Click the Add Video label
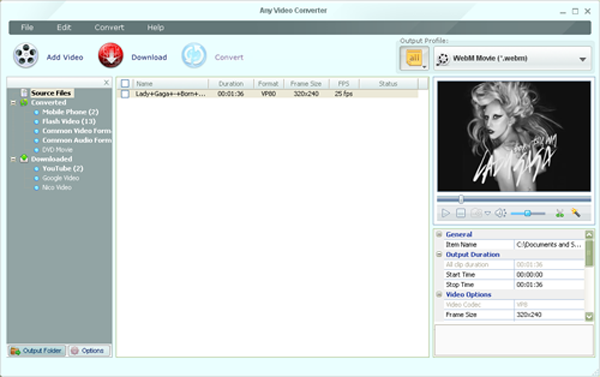The width and height of the screenshot is (600, 377). pyautogui.click(x=65, y=57)
